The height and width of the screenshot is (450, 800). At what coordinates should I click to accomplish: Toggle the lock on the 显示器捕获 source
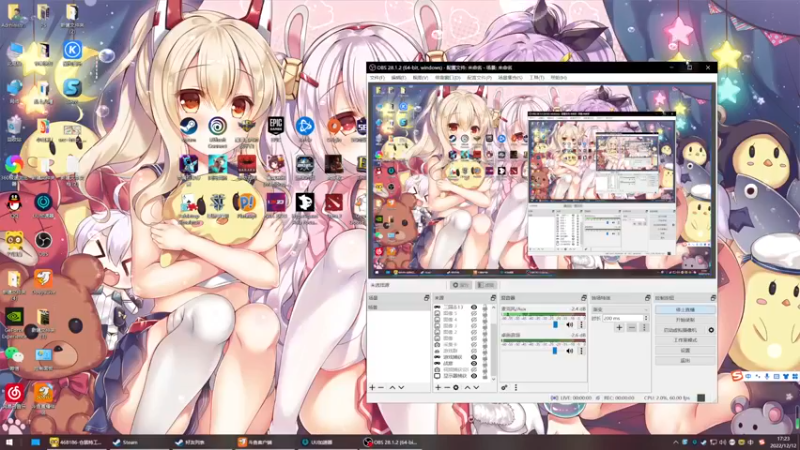484,376
